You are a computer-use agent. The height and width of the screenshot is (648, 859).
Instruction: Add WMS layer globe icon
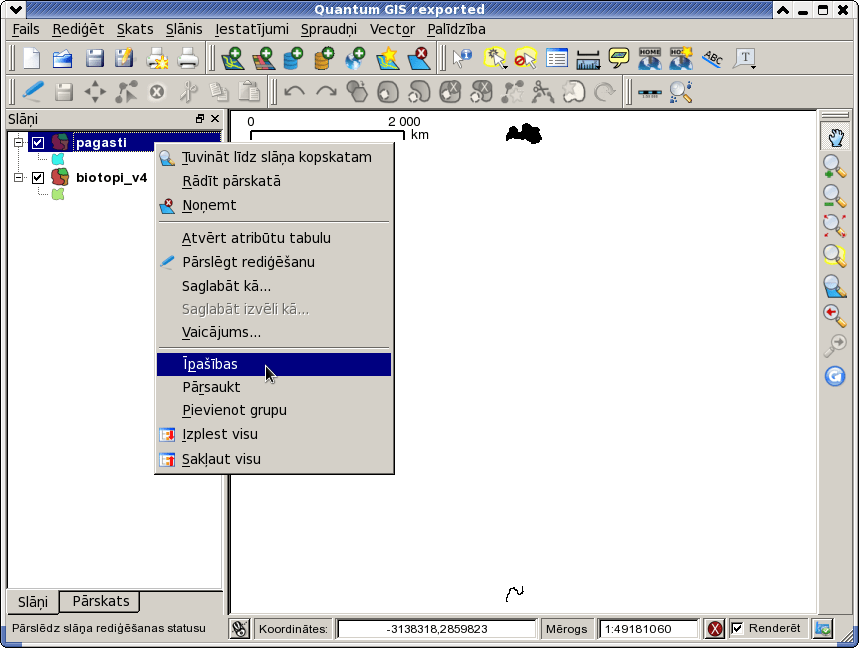[x=356, y=58]
